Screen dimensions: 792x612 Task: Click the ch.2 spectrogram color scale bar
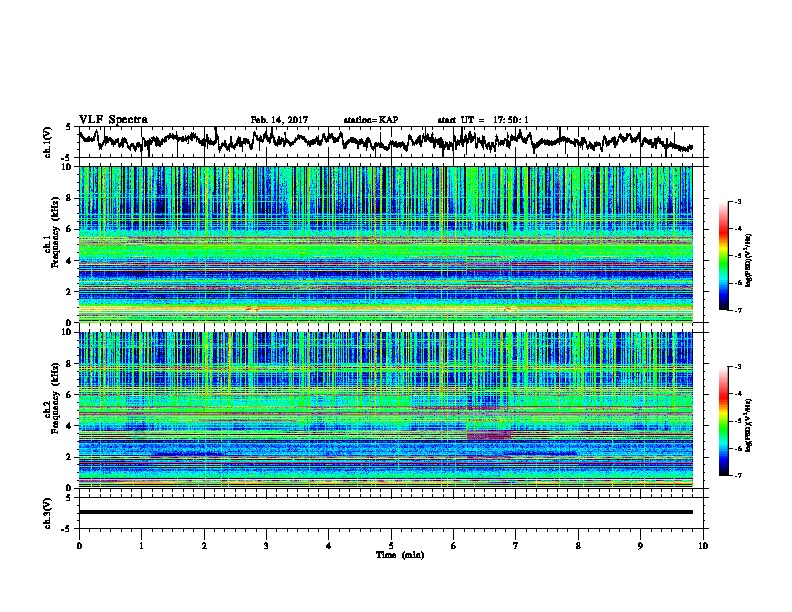click(x=723, y=421)
